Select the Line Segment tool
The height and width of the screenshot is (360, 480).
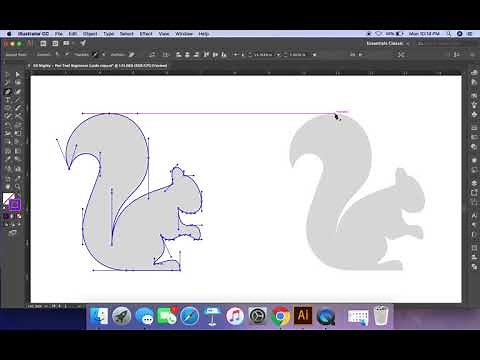(18, 100)
